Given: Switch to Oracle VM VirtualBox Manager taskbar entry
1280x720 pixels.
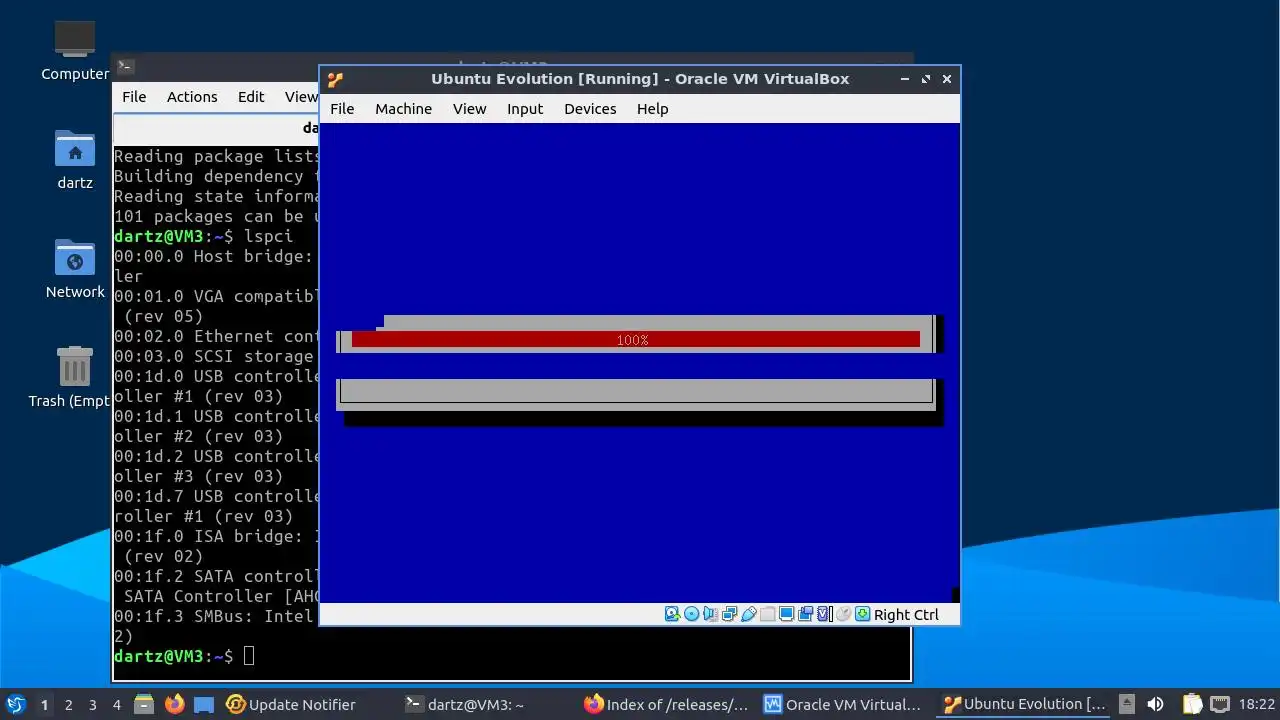Looking at the screenshot, I should coord(843,704).
